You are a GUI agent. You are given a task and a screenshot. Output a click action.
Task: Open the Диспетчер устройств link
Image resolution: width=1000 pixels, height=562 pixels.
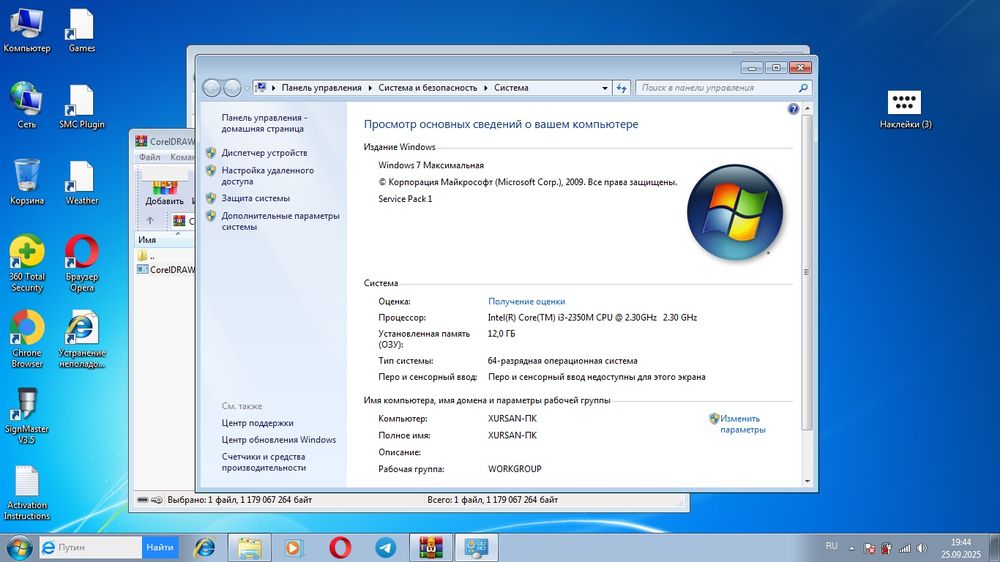point(264,153)
